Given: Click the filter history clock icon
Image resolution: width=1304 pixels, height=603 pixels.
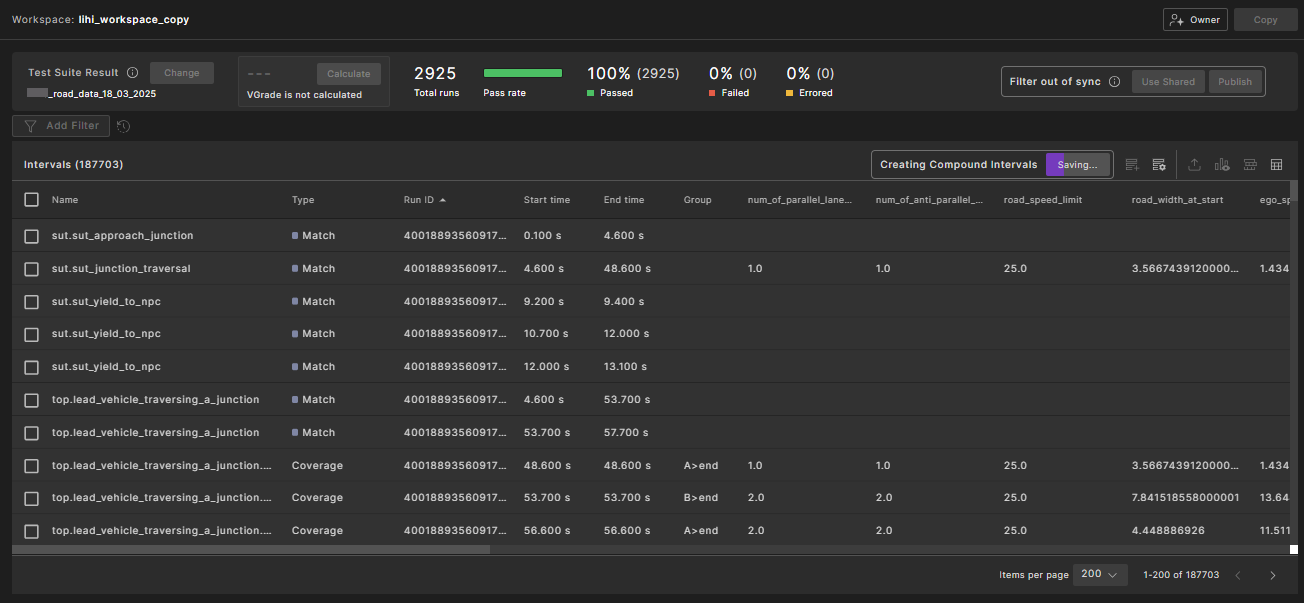Looking at the screenshot, I should pos(123,126).
